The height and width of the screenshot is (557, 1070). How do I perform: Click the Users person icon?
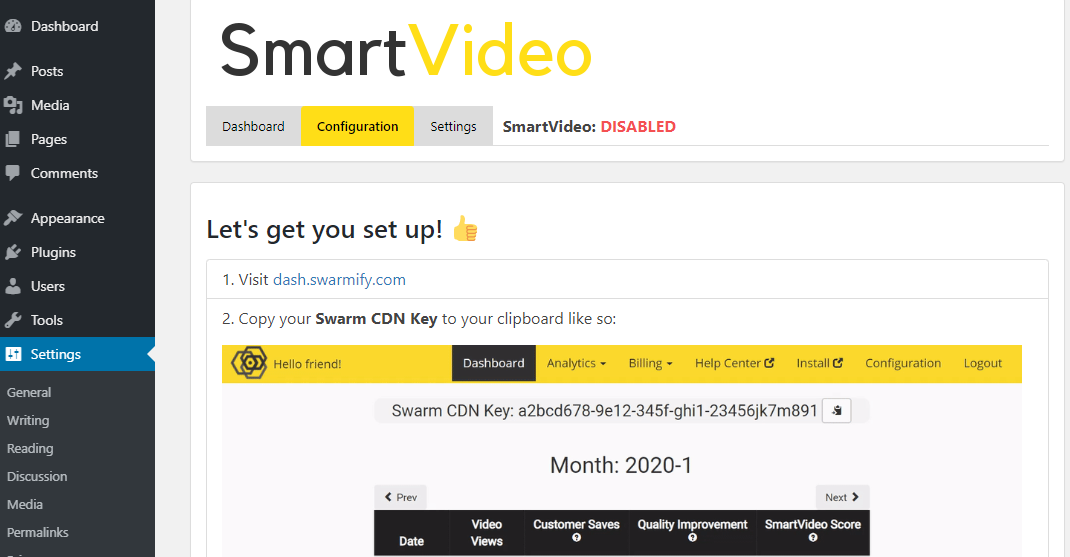(13, 287)
